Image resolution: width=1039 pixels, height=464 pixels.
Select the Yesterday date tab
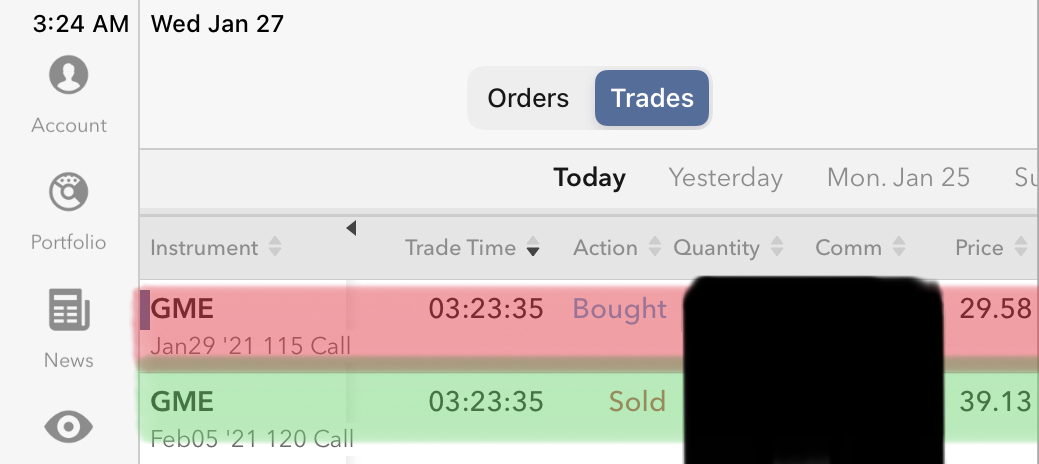725,178
